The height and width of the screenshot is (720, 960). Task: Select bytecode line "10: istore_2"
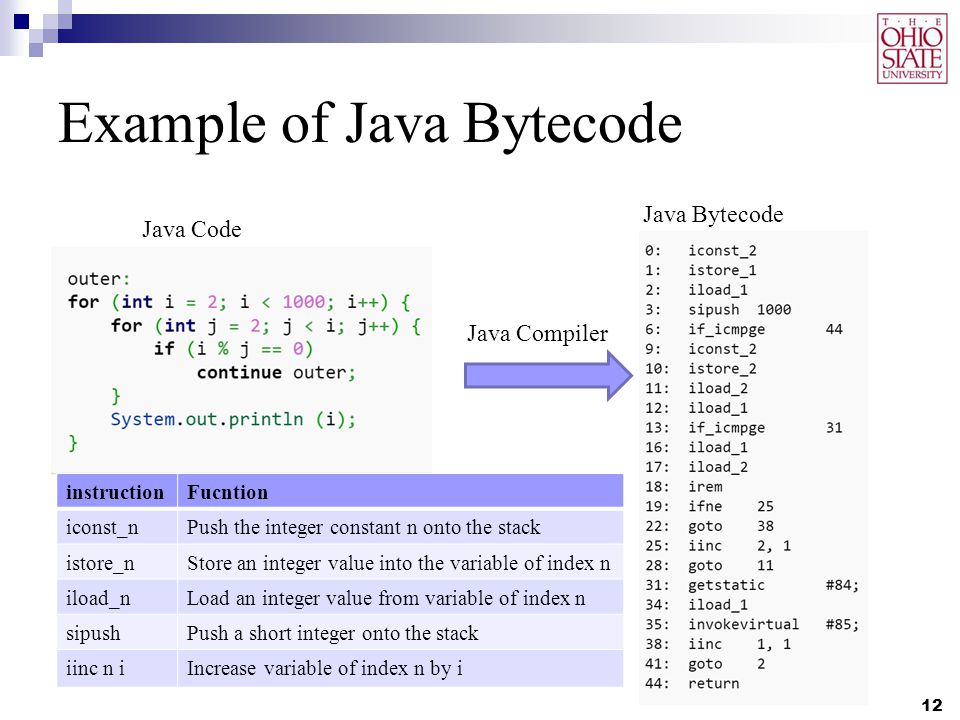(x=700, y=369)
